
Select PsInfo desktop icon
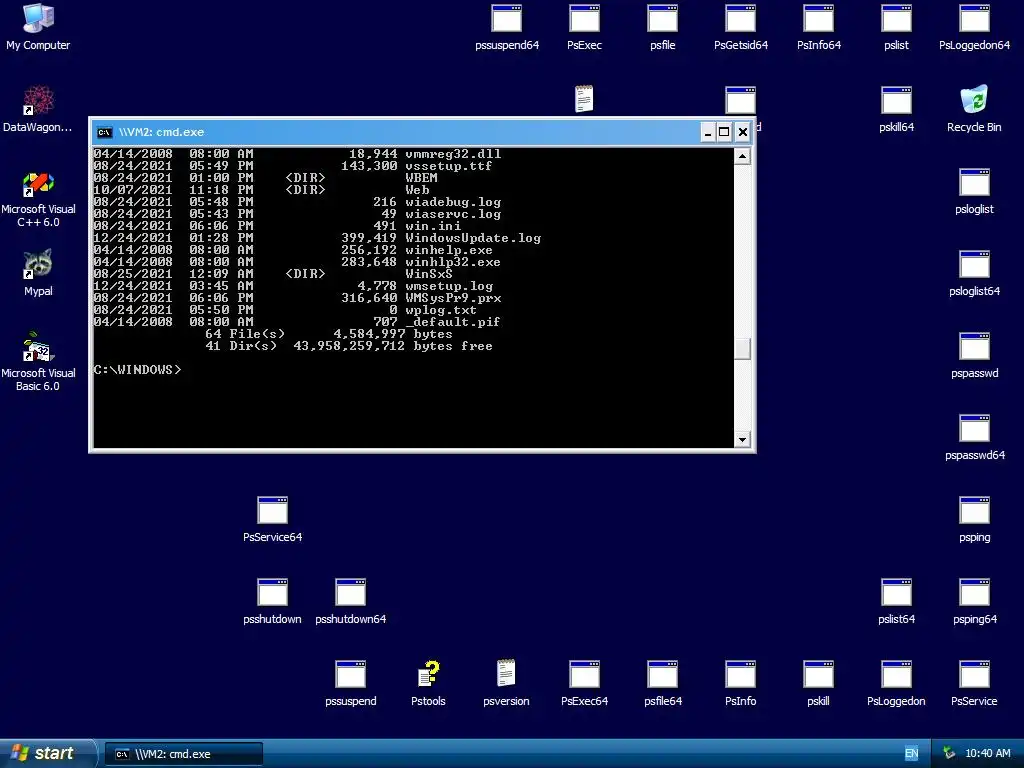[x=741, y=683]
